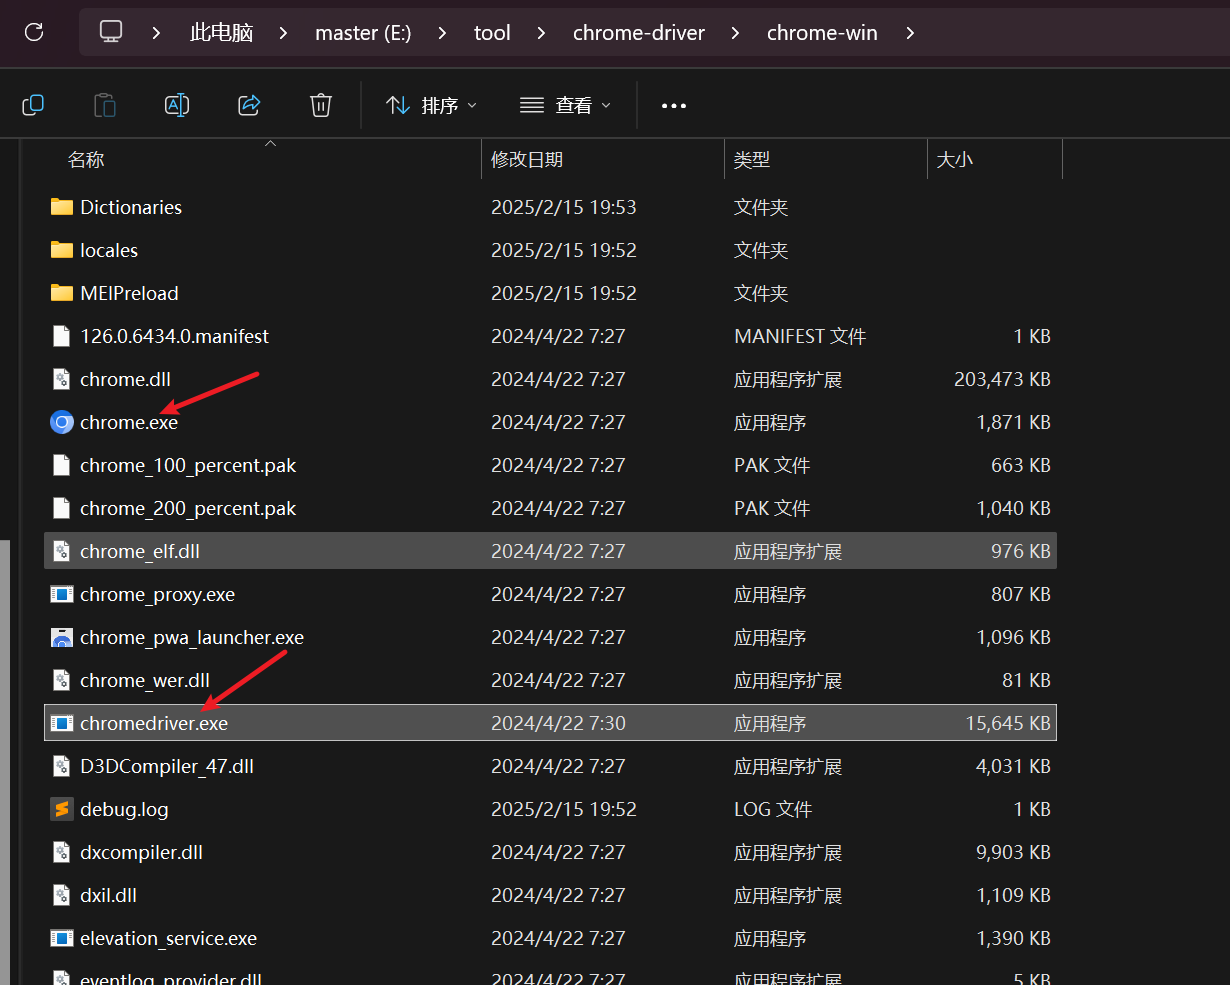Sort by 大小 column header
Viewport: 1230px width, 985px height.
954,159
